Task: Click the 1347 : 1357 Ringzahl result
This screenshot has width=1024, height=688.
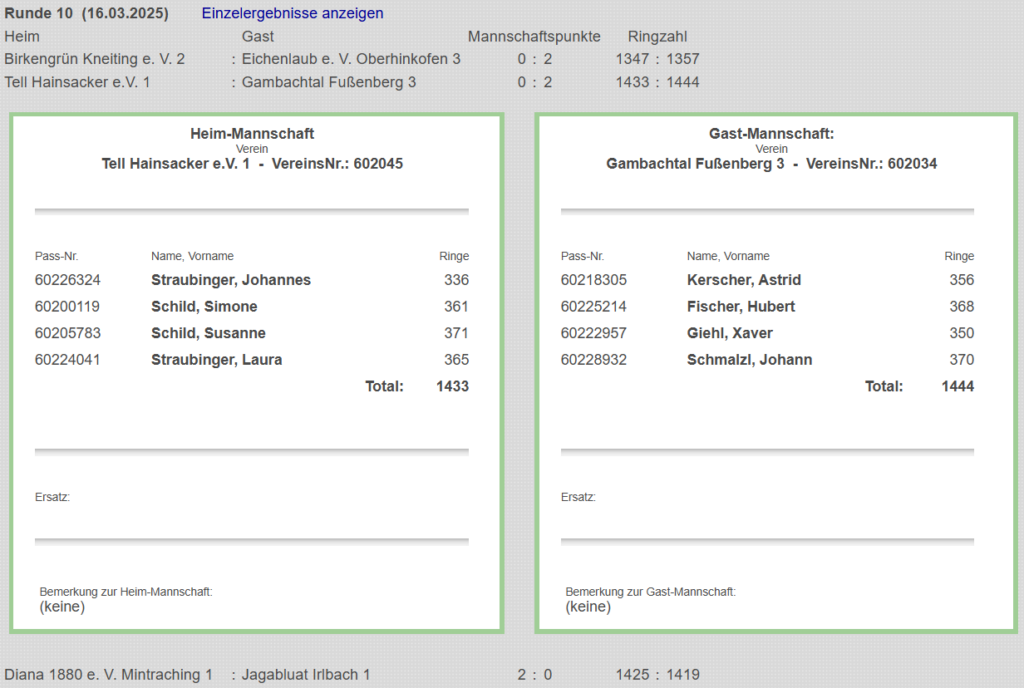Action: (x=657, y=59)
